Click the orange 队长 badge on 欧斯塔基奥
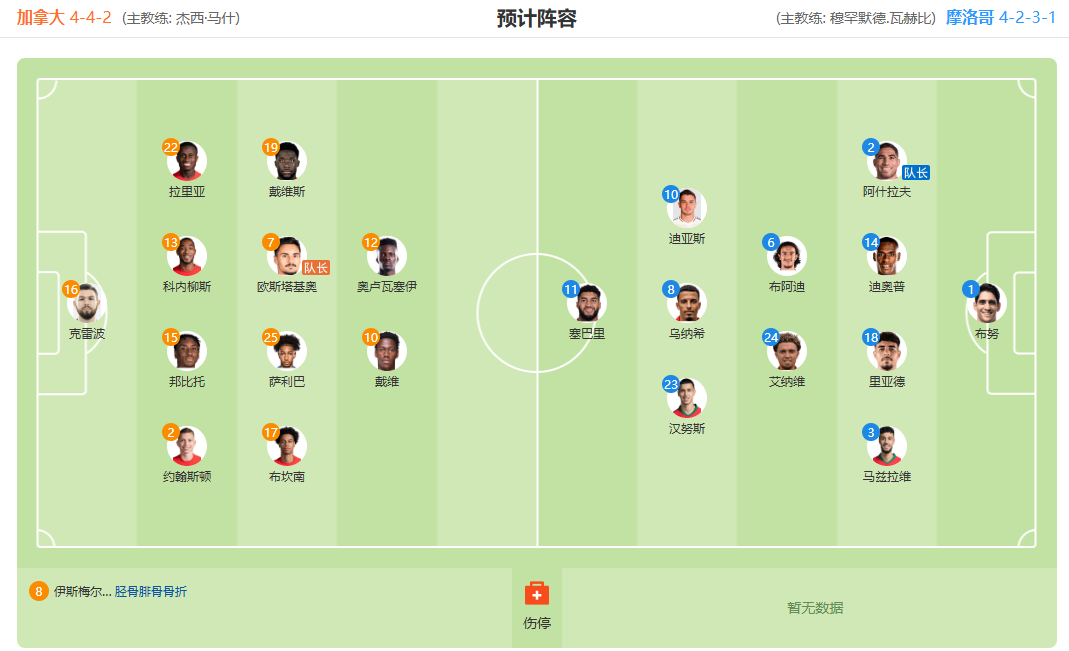The height and width of the screenshot is (651, 1069). click(x=316, y=268)
